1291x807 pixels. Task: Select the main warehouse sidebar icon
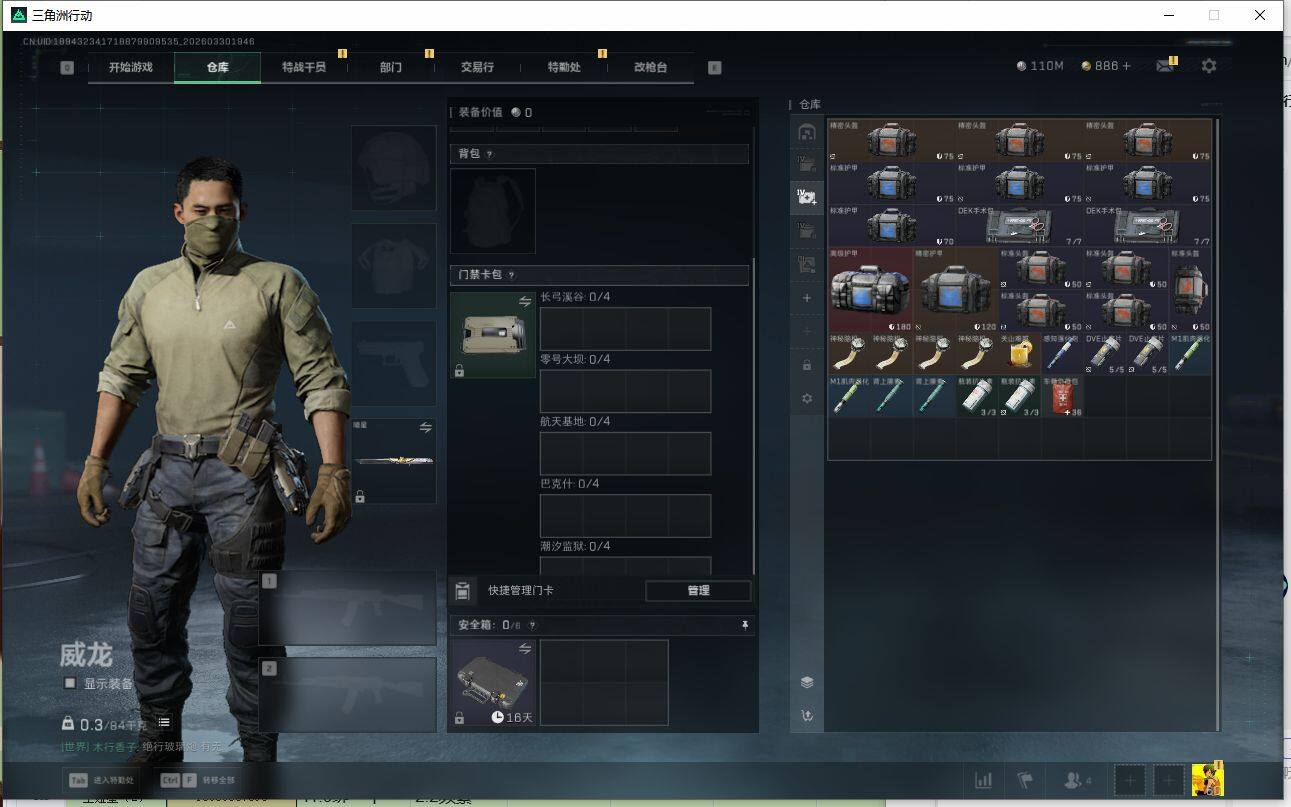tap(807, 132)
